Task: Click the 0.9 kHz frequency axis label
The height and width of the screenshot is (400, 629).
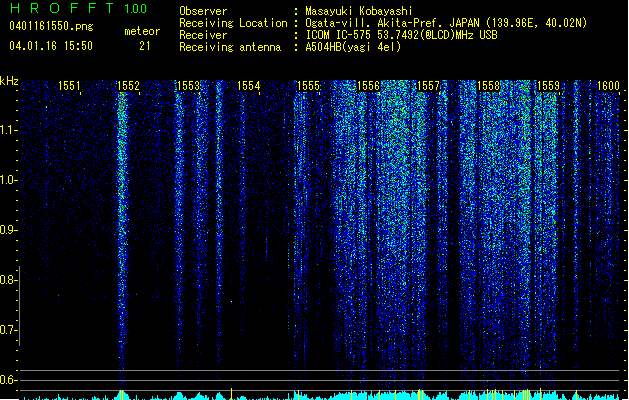Action: point(8,230)
